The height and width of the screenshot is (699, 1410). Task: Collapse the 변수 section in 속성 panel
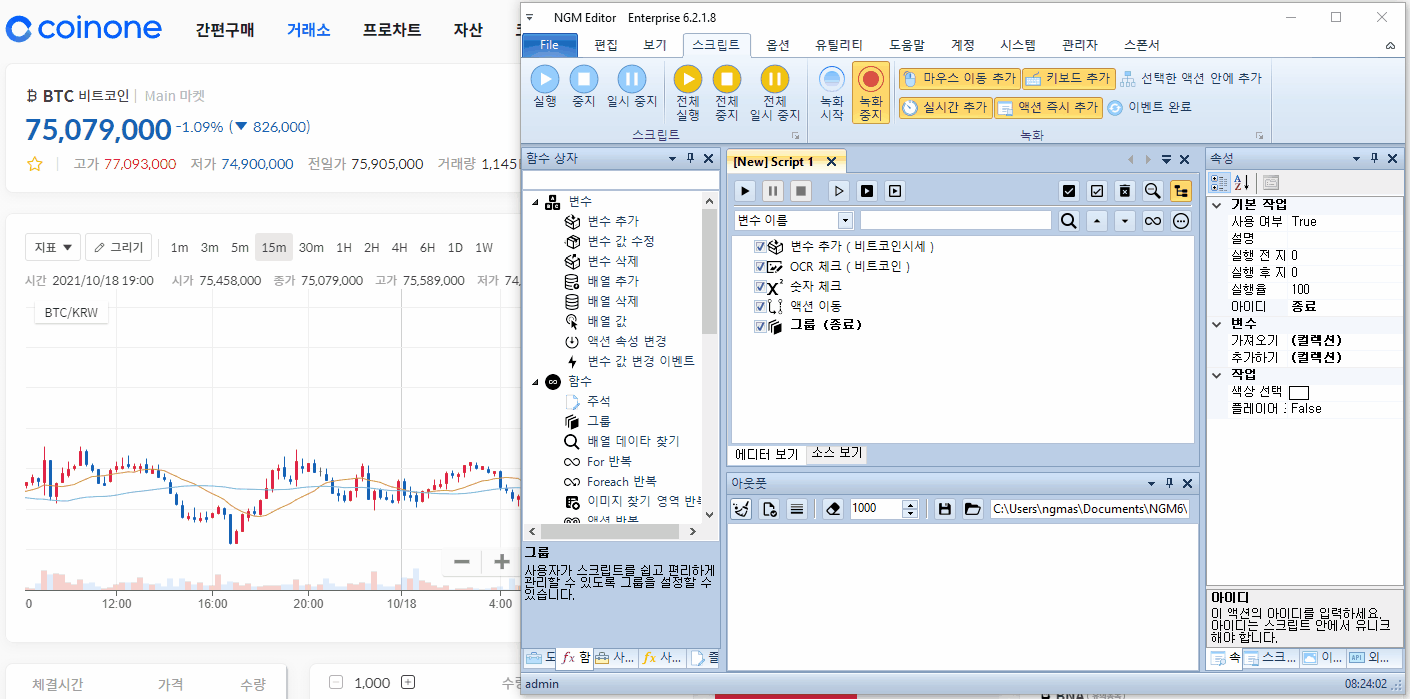coord(1217,324)
